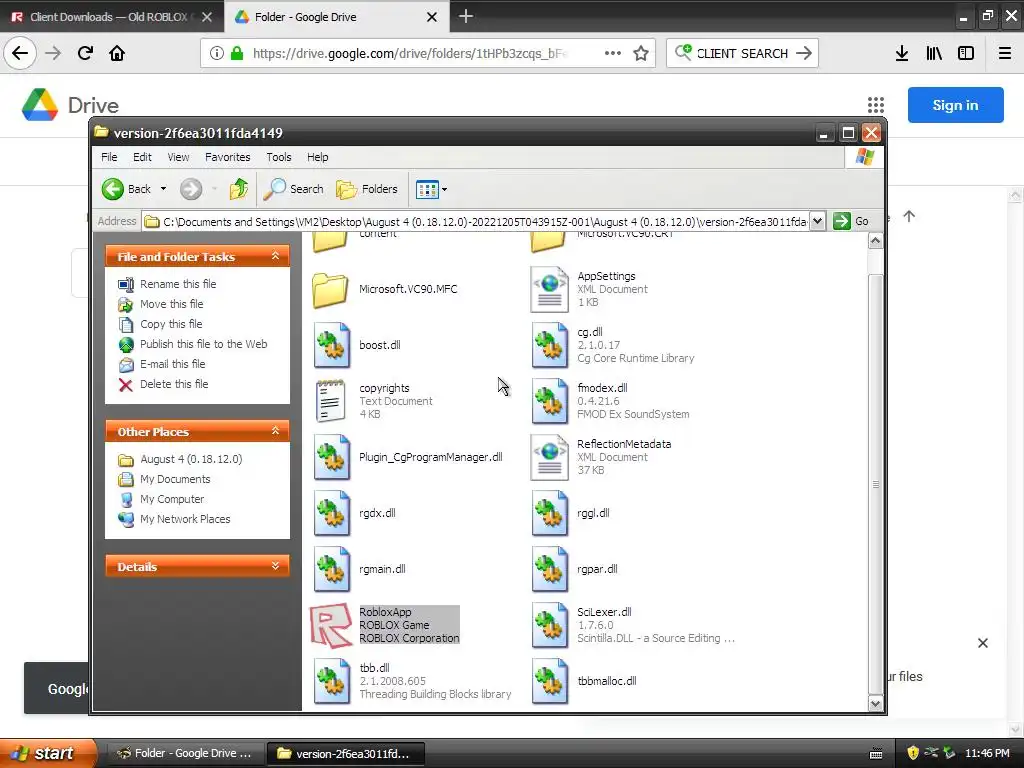Toggle the Folders toolbar button
Image resolution: width=1024 pixels, height=768 pixels.
[x=366, y=189]
